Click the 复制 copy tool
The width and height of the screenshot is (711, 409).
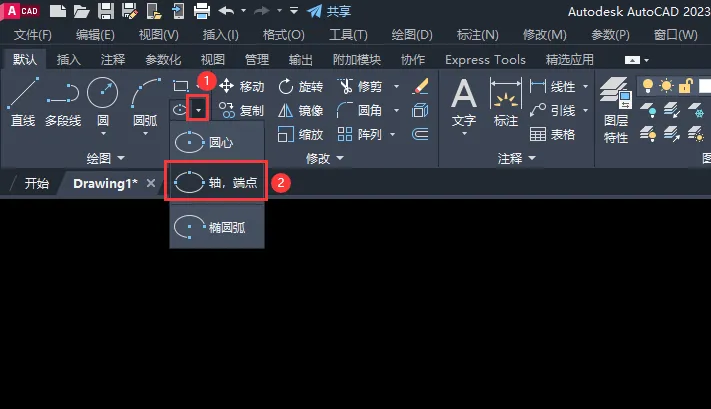tap(241, 110)
